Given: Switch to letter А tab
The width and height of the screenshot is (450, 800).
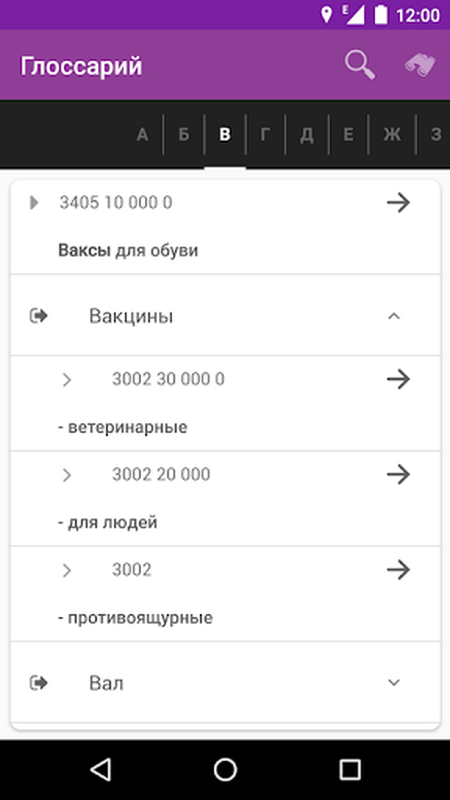Looking at the screenshot, I should click(142, 135).
